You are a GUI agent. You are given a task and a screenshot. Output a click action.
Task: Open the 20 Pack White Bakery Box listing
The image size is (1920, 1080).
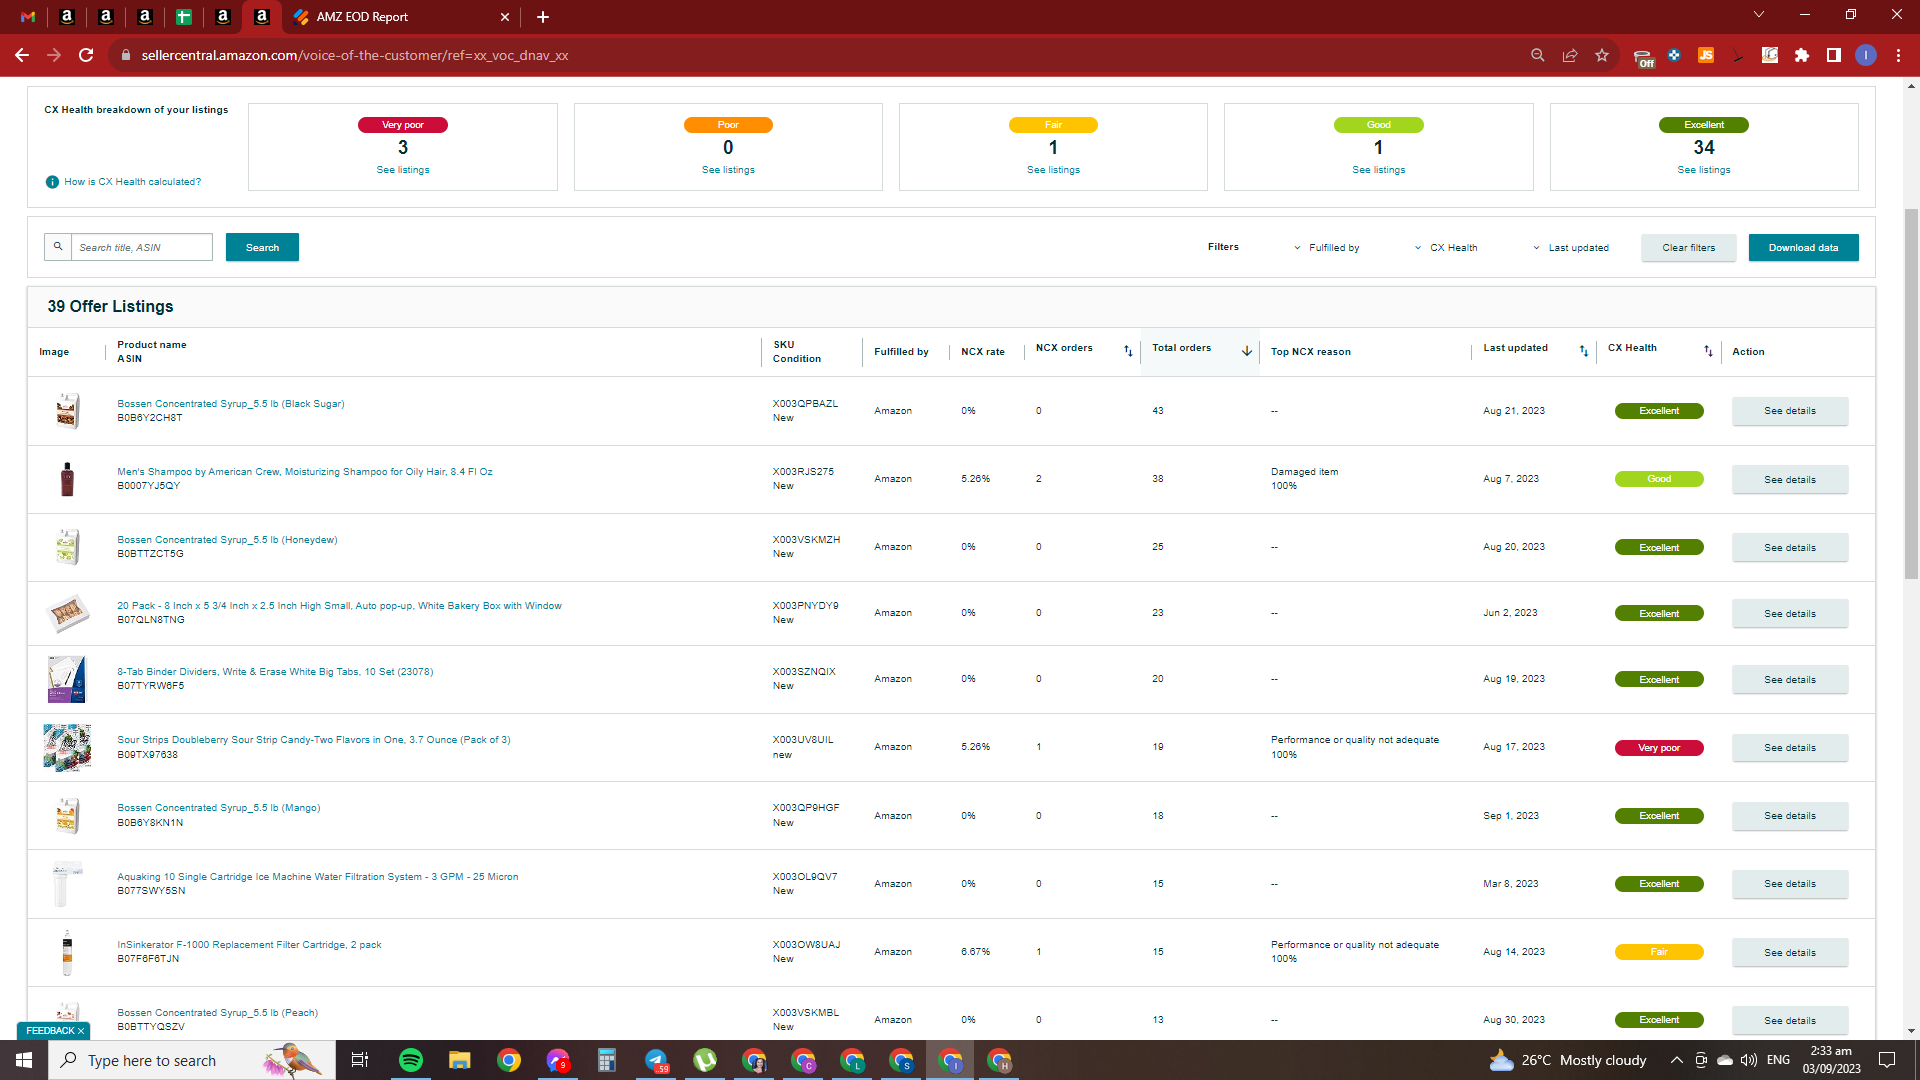tap(339, 606)
